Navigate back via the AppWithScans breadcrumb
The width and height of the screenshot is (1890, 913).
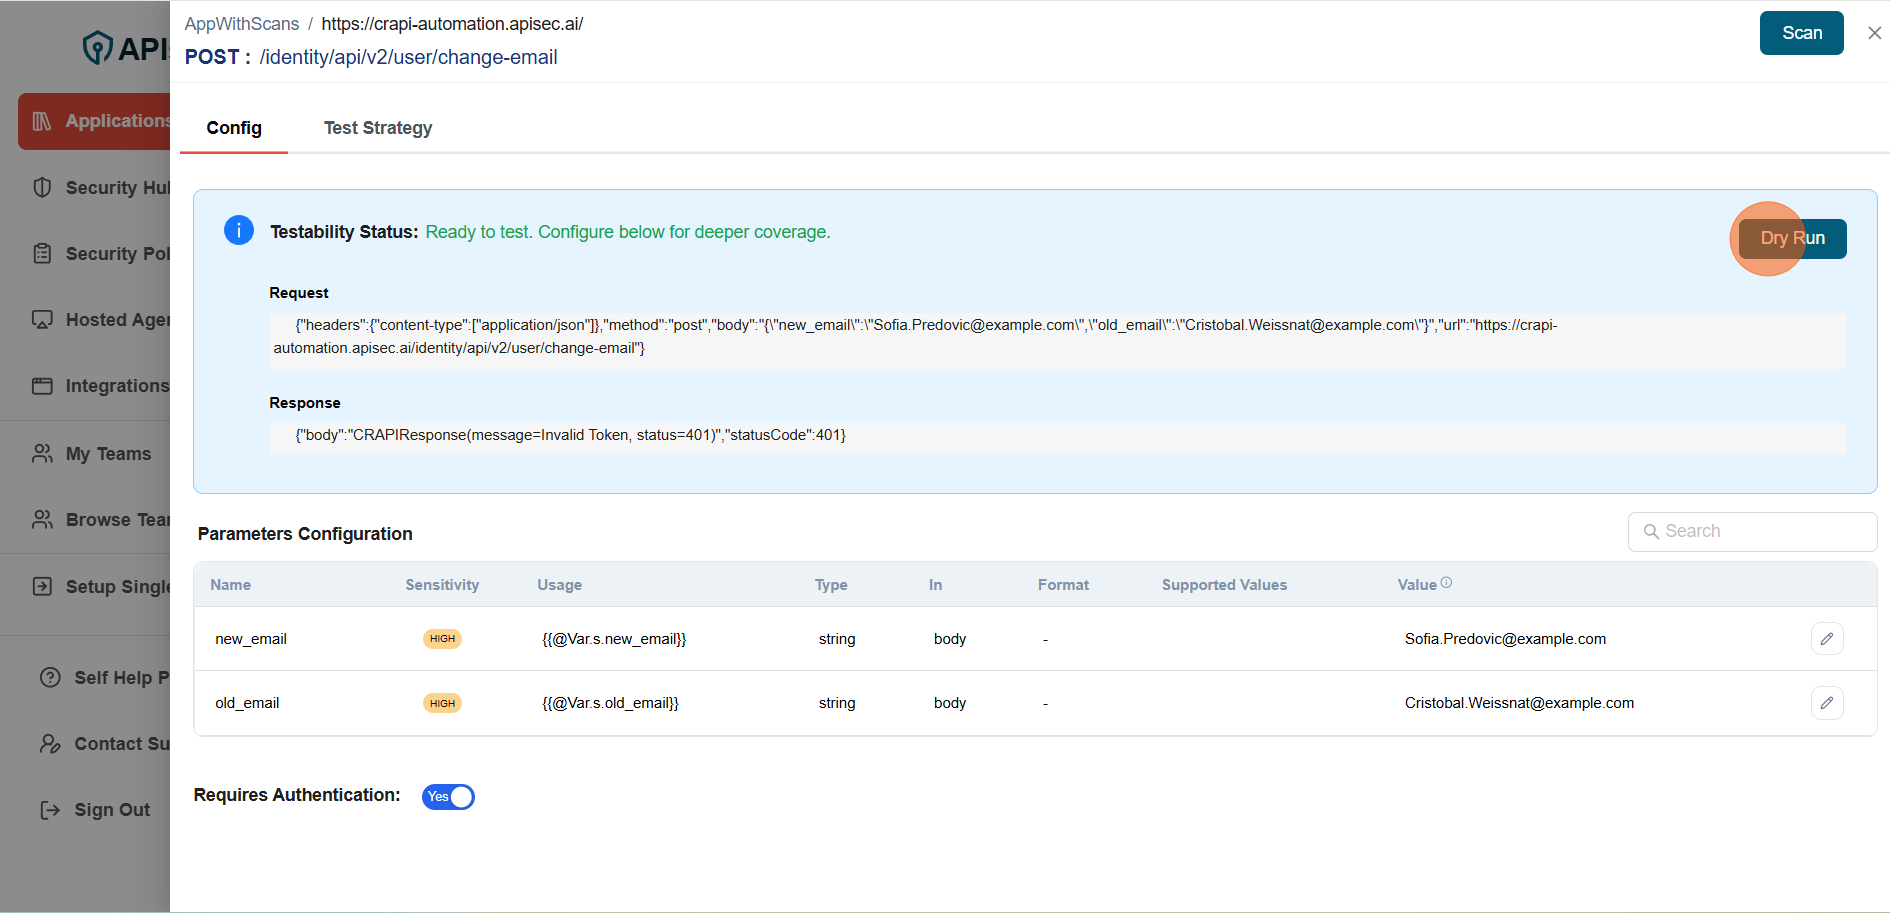point(241,23)
